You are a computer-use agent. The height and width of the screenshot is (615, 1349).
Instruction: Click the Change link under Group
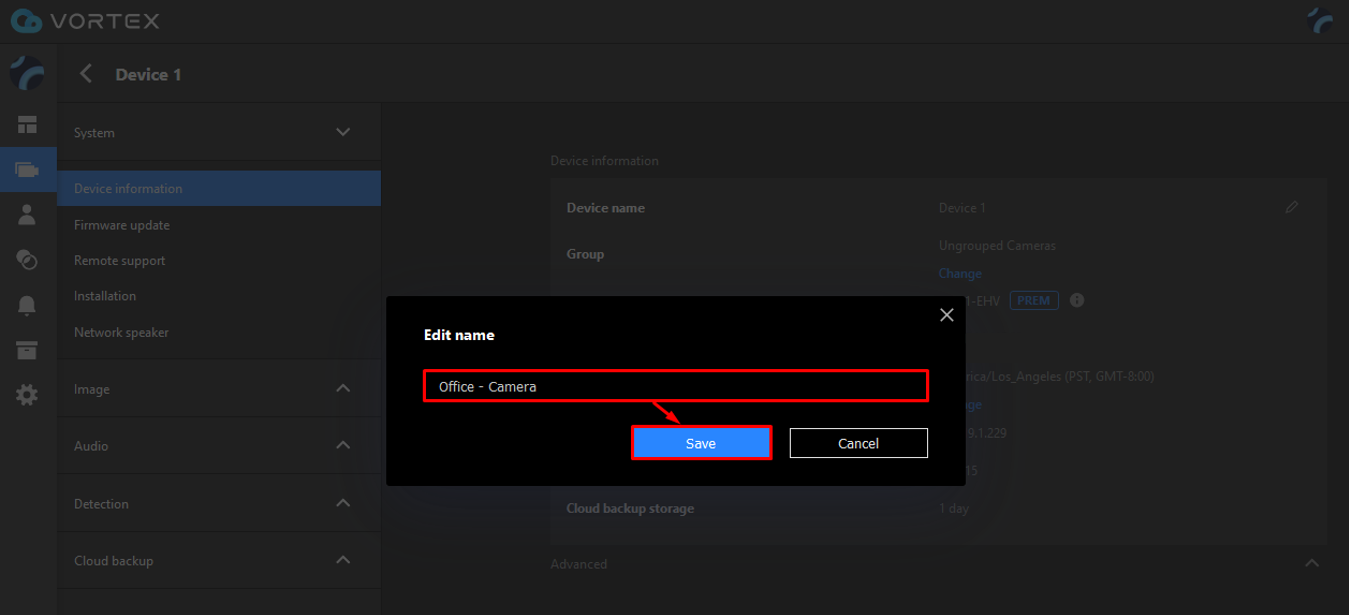click(959, 273)
